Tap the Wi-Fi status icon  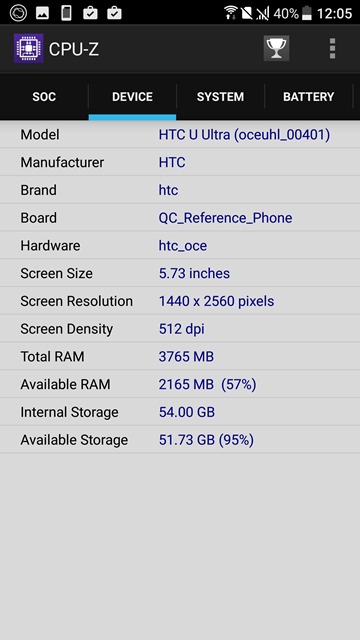tap(231, 13)
